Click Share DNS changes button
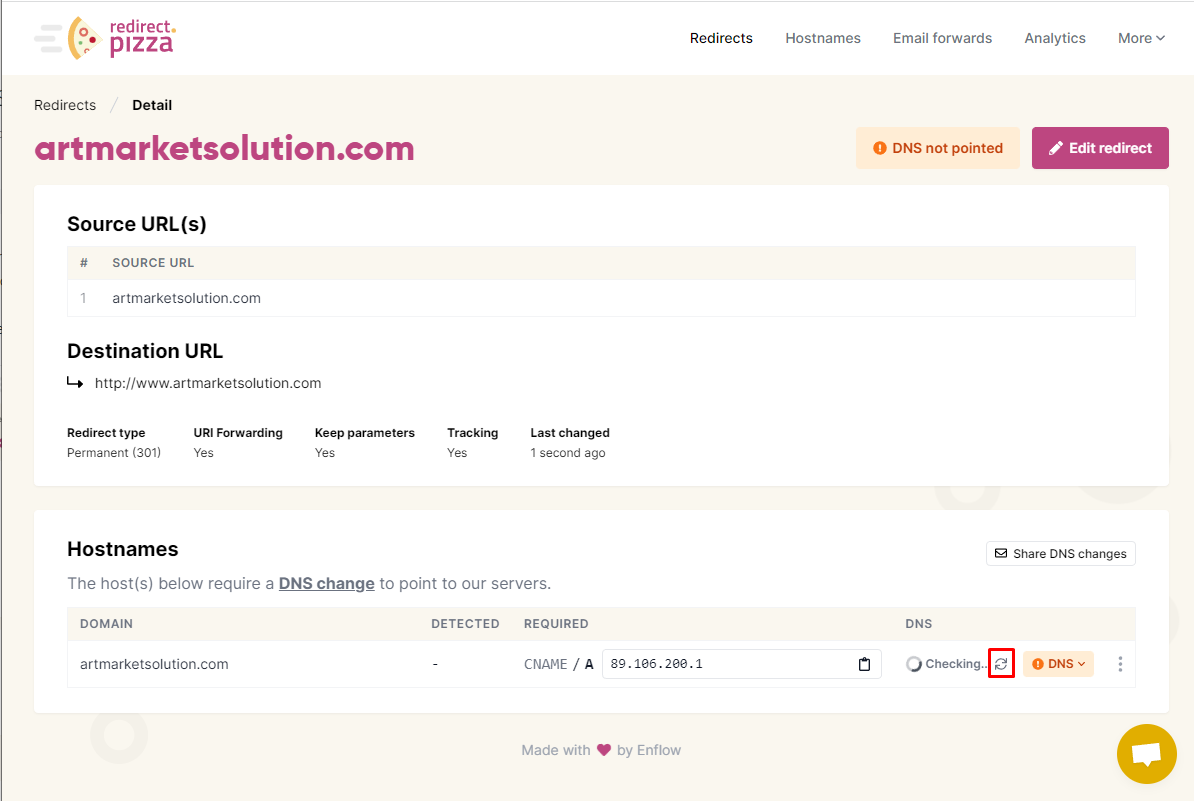 [x=1060, y=554]
